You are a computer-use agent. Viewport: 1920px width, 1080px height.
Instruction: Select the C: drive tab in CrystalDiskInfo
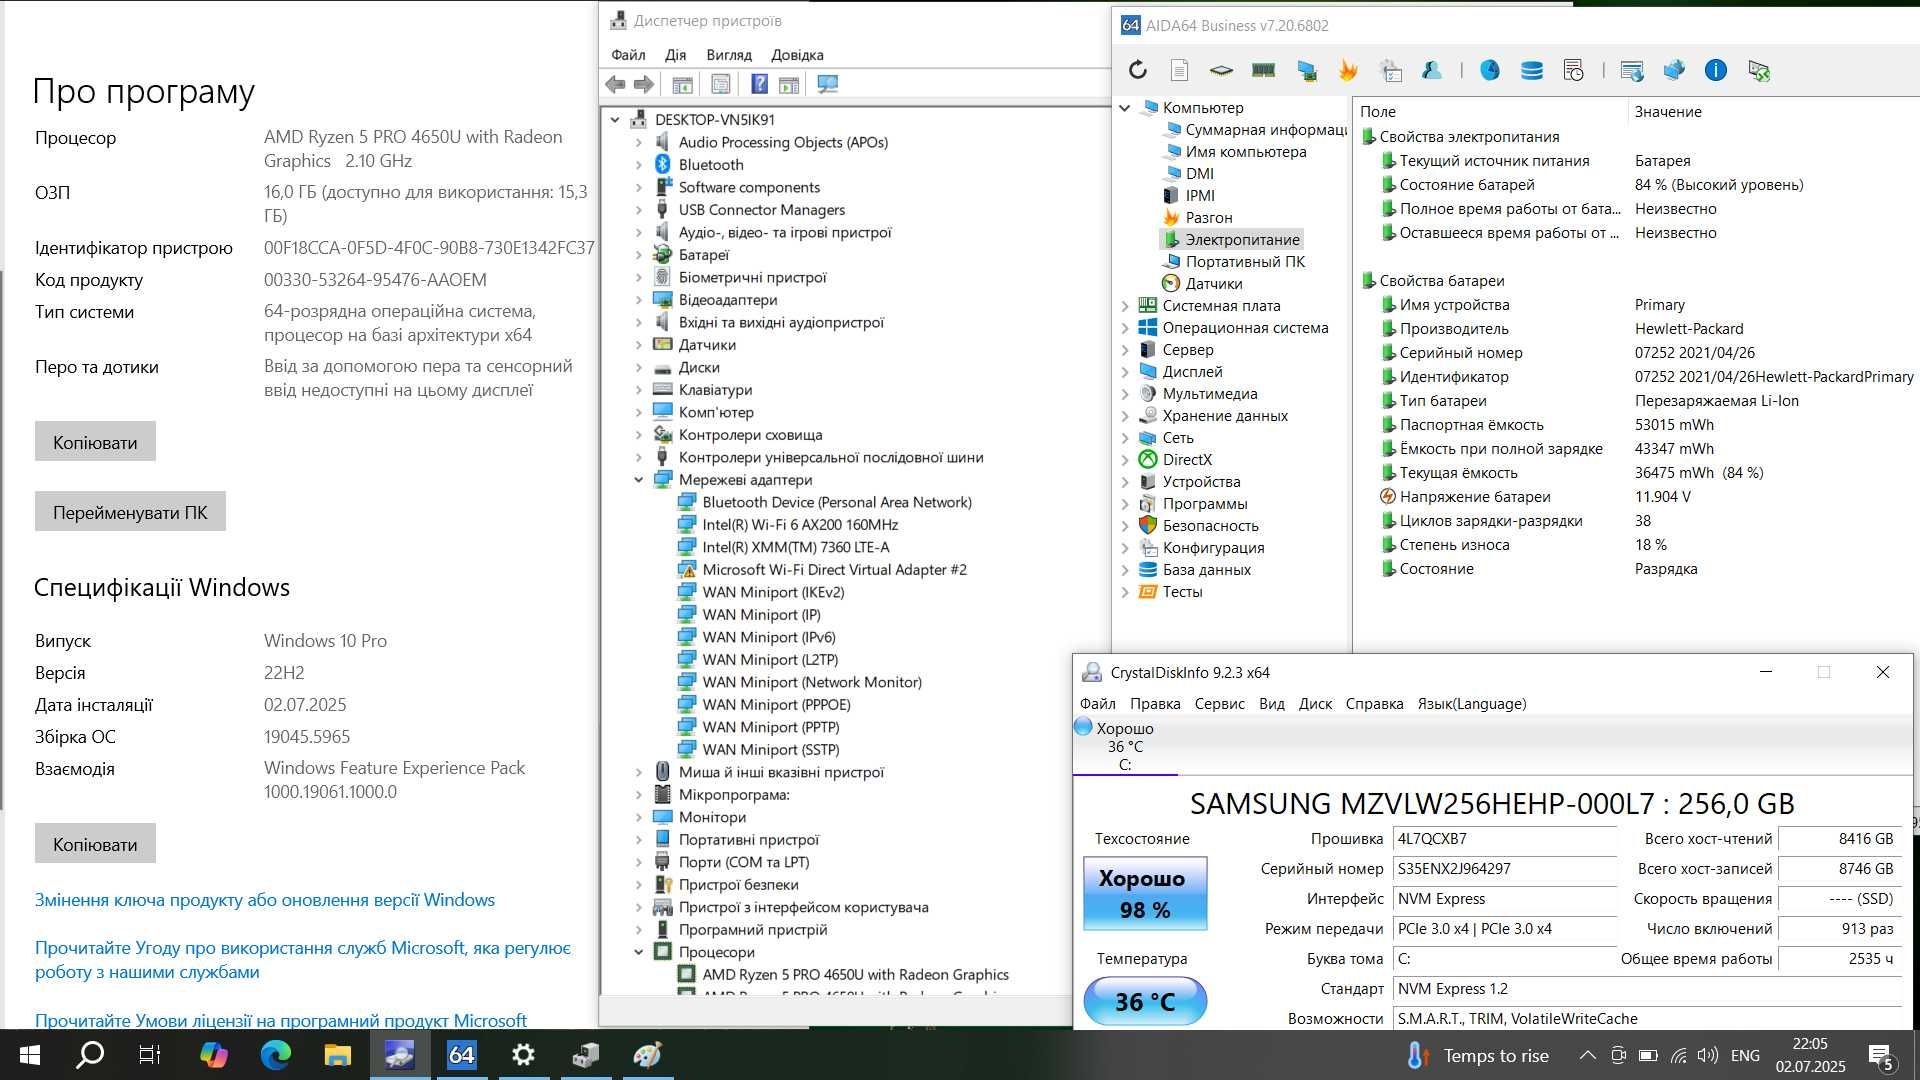pyautogui.click(x=1125, y=747)
